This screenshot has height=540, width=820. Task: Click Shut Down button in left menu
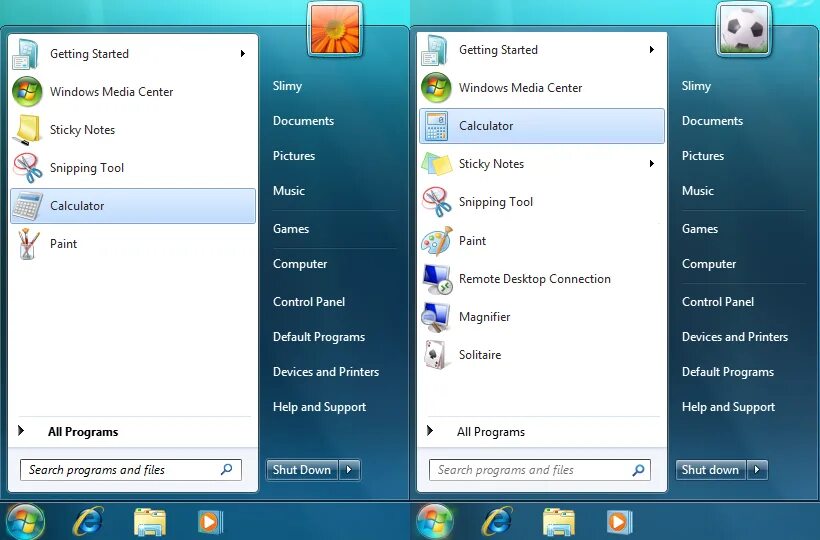302,470
